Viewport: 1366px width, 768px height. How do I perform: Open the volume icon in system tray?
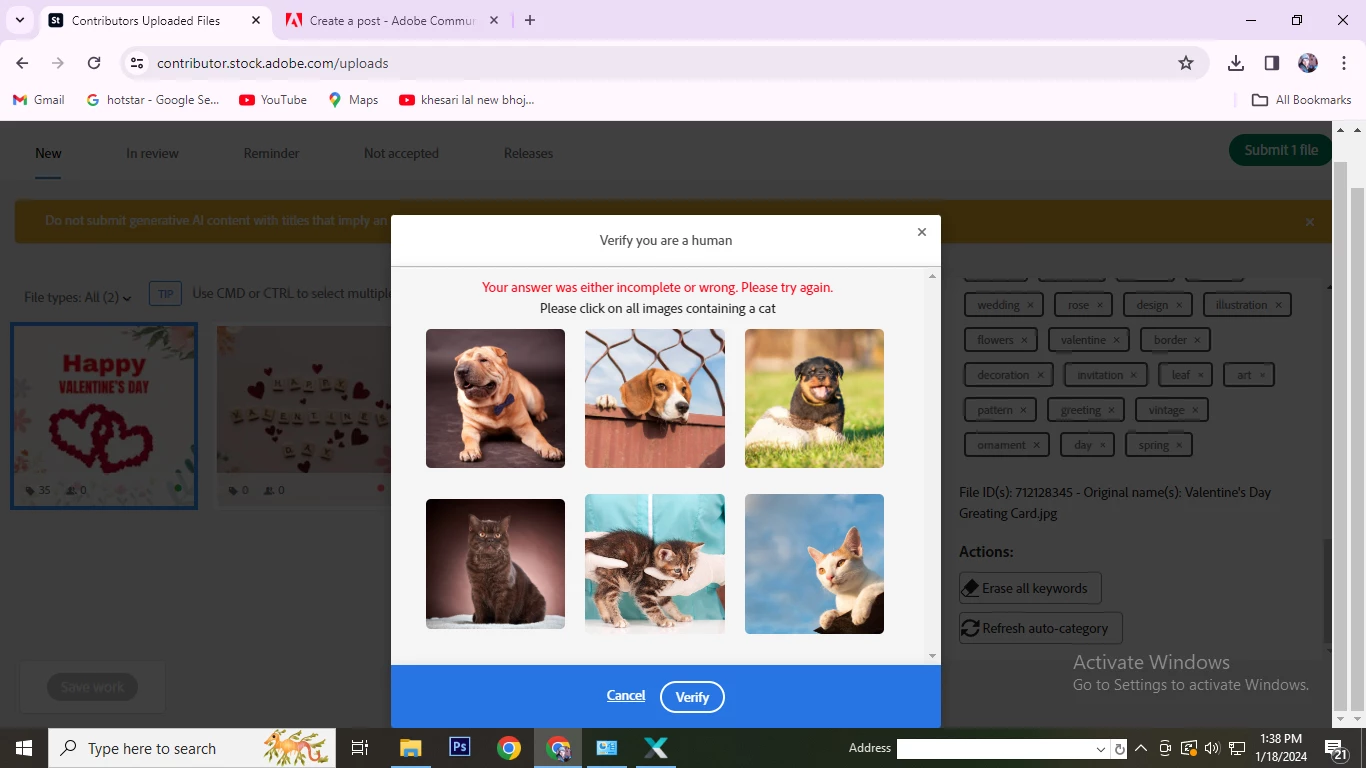(1212, 748)
